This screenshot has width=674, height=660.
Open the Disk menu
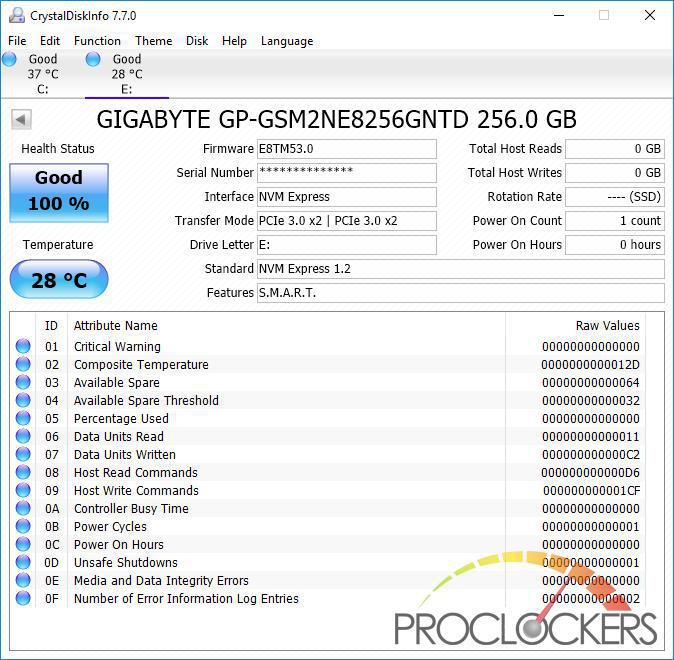pos(197,41)
